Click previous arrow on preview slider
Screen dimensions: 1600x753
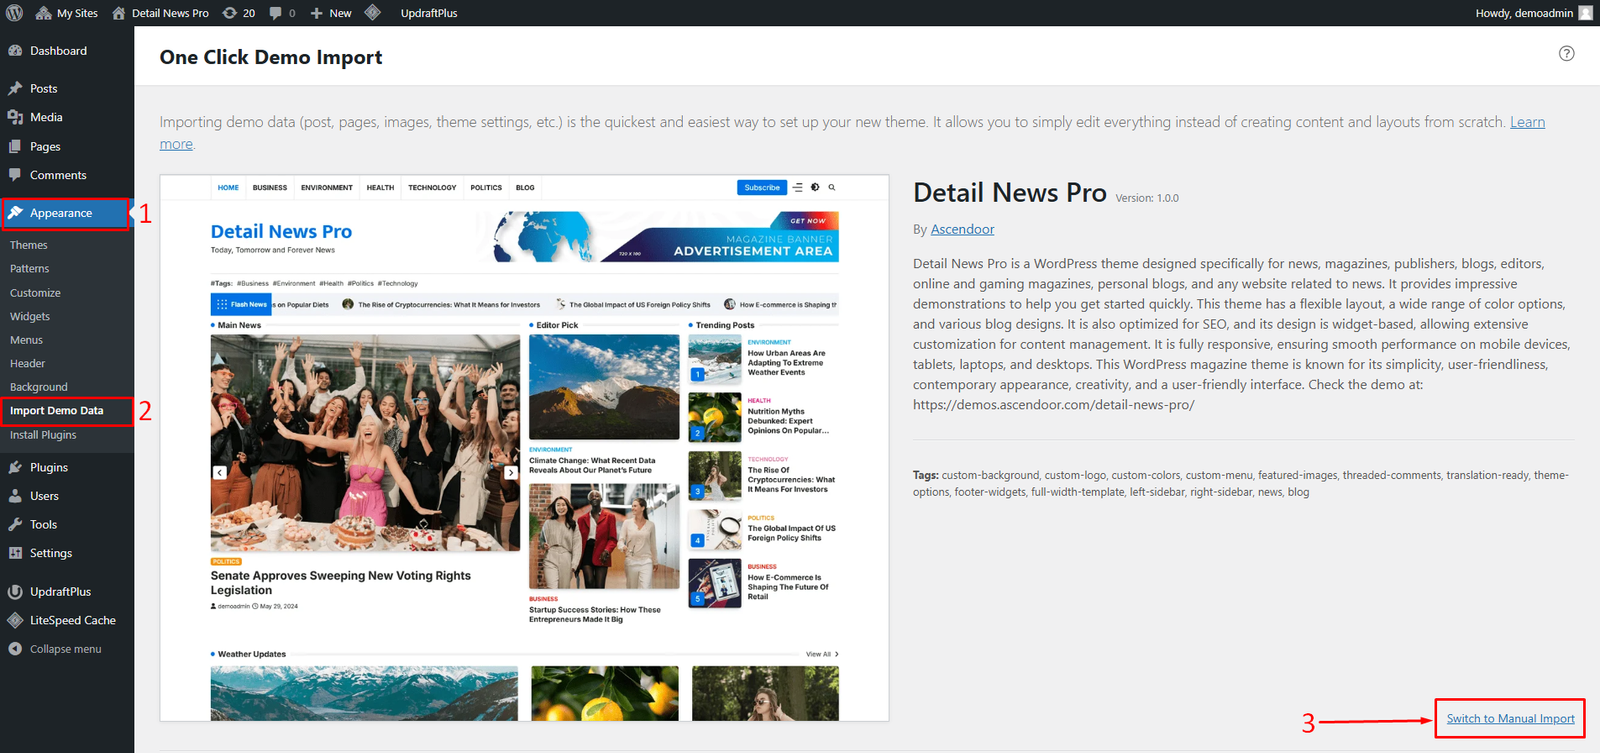point(220,473)
